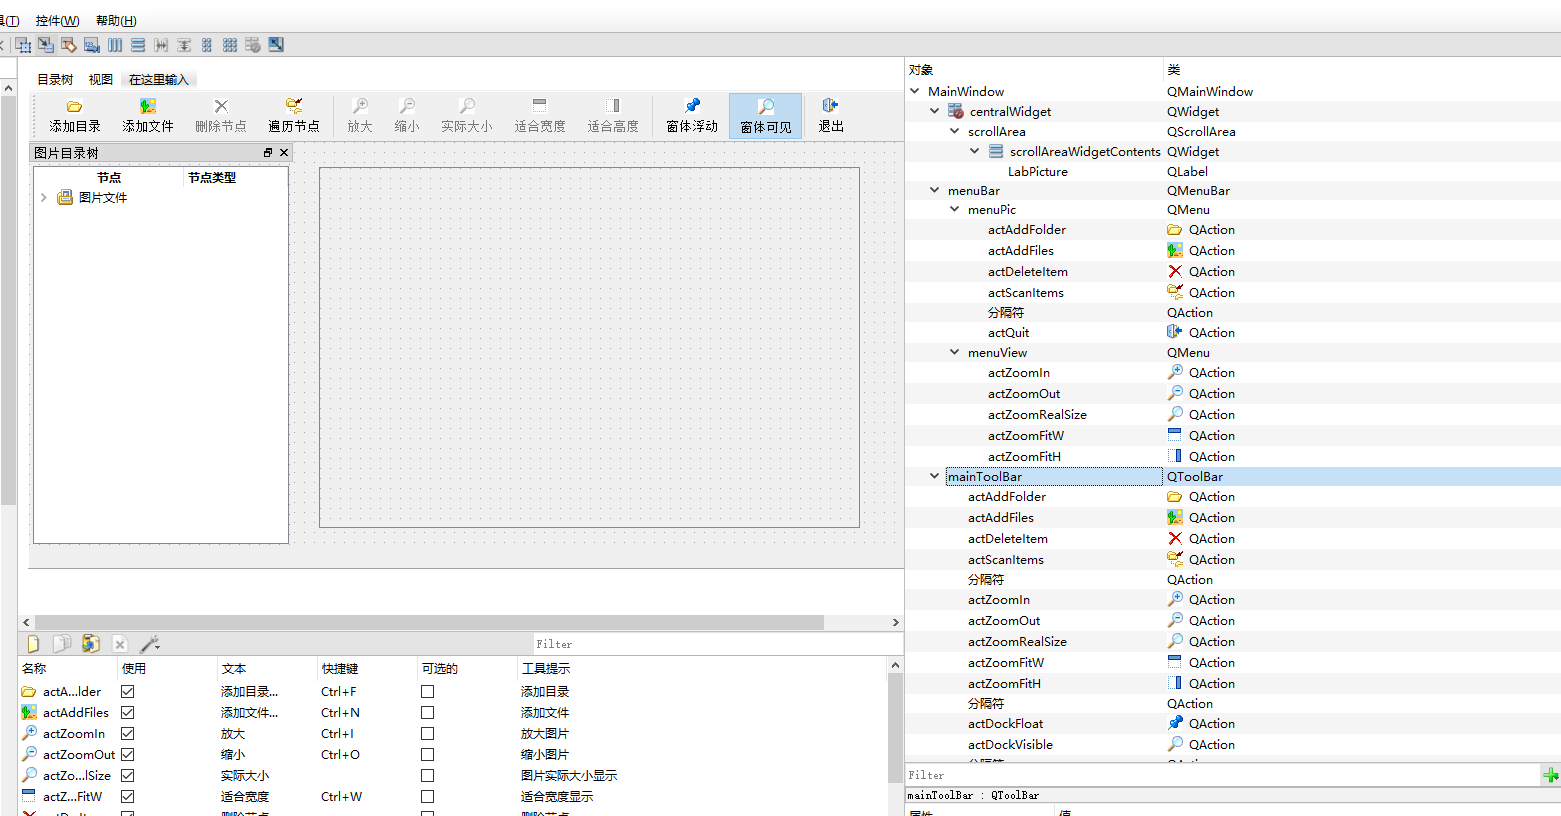The image size is (1561, 816).
Task: Toggle the 可选的 checkbox in the 适合宽度 row
Action: [x=428, y=797]
